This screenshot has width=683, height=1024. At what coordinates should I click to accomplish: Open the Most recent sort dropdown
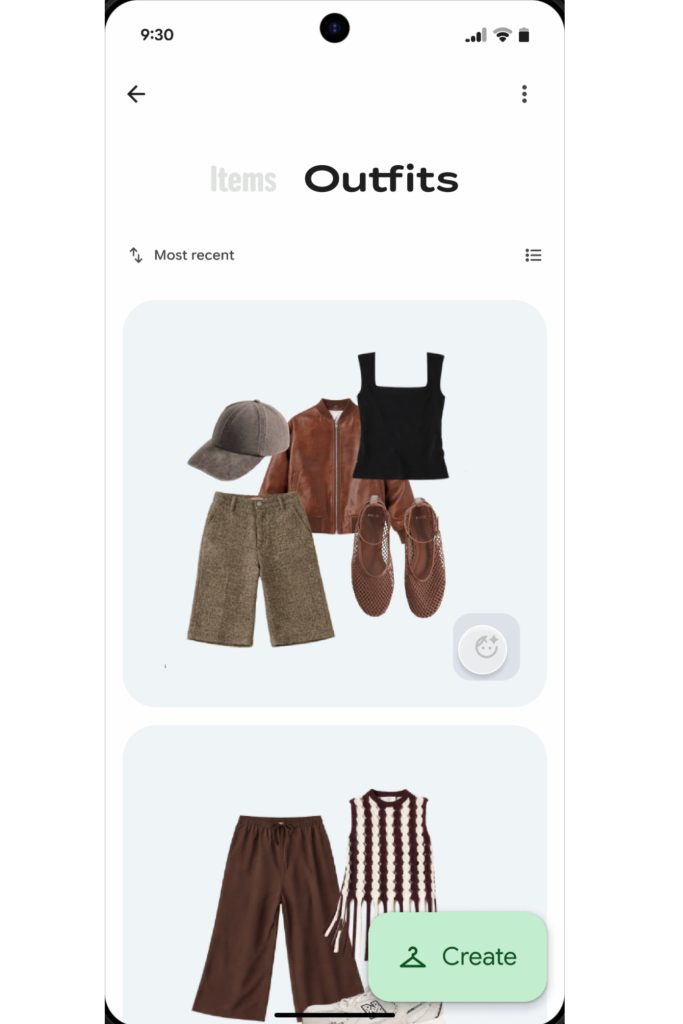coord(182,255)
